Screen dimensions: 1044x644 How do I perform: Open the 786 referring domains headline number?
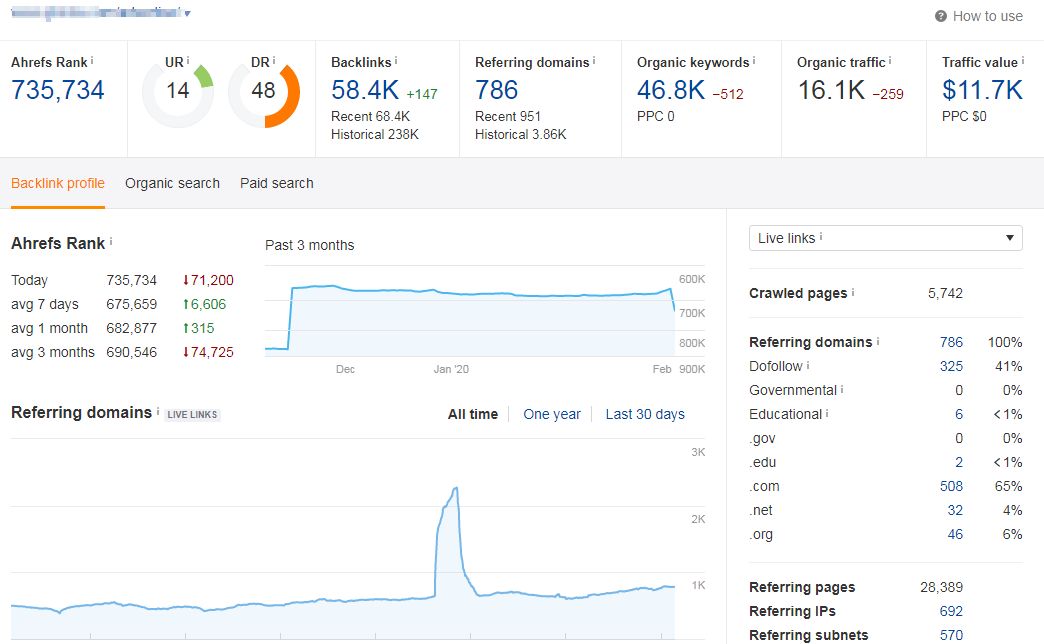497,90
